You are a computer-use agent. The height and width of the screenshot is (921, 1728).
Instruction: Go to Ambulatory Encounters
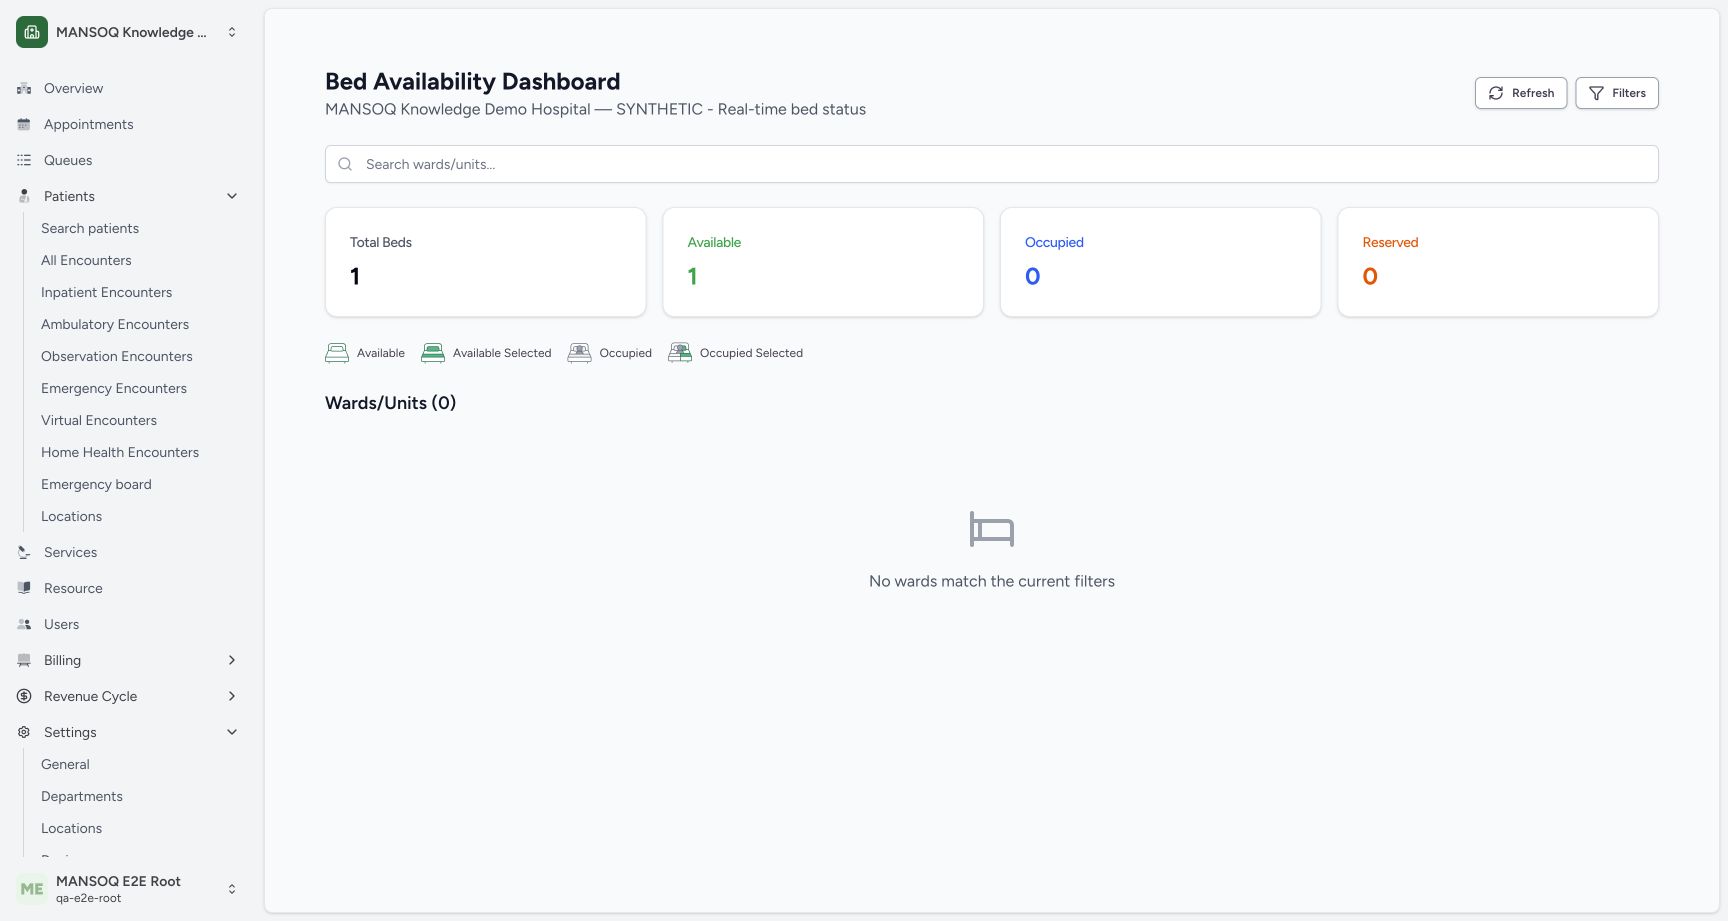(115, 324)
